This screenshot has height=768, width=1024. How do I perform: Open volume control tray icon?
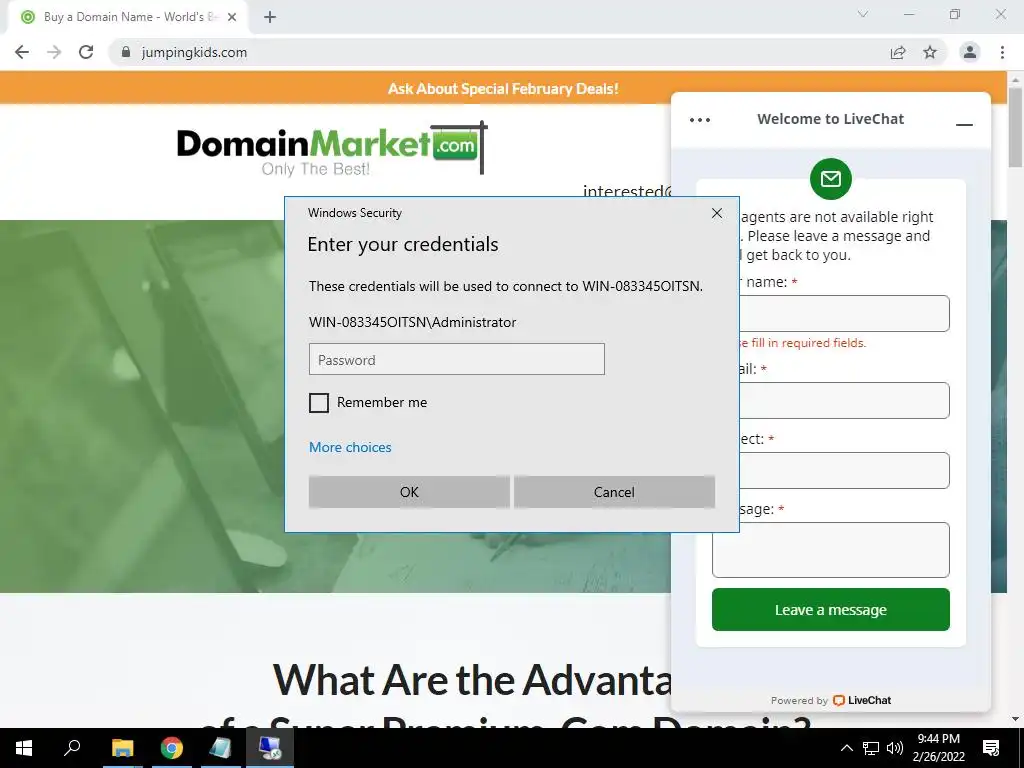tap(895, 748)
